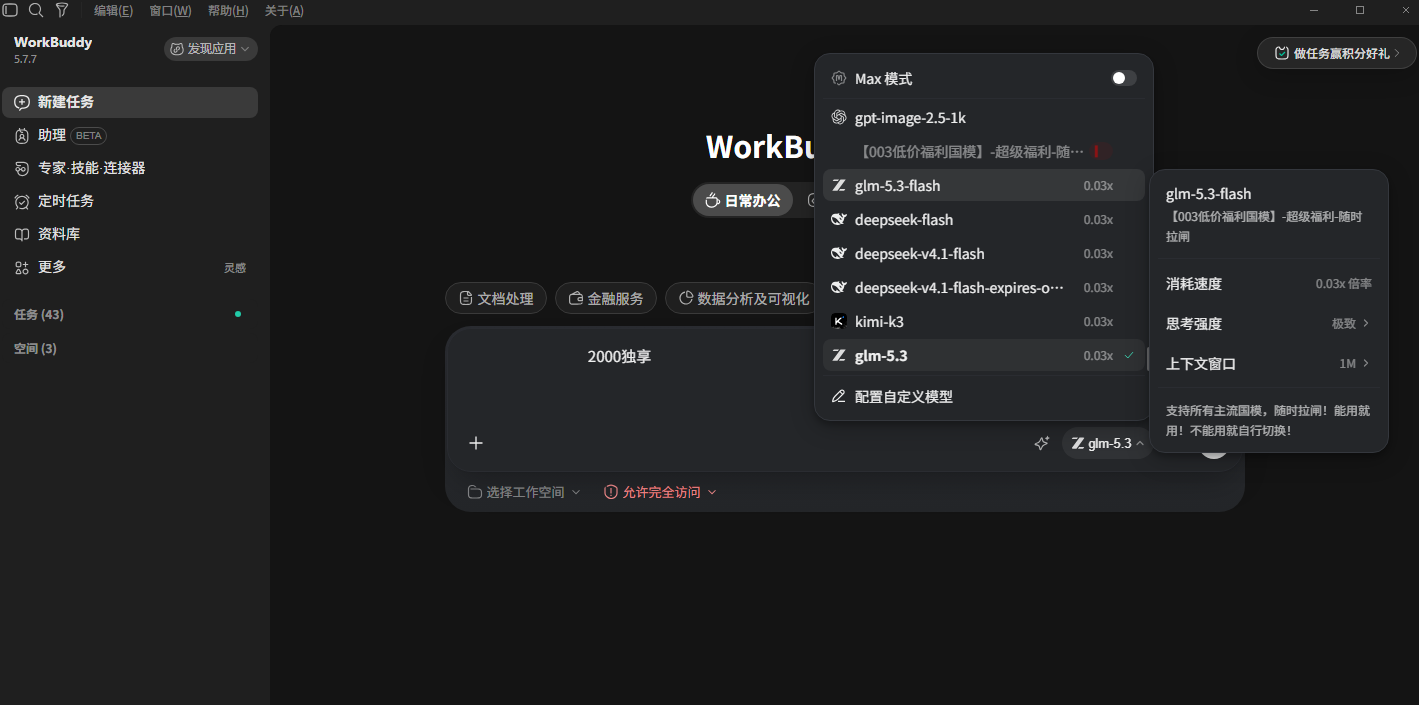The height and width of the screenshot is (705, 1419).
Task: Click the 做任务赢积分好礼 button
Action: click(1335, 53)
